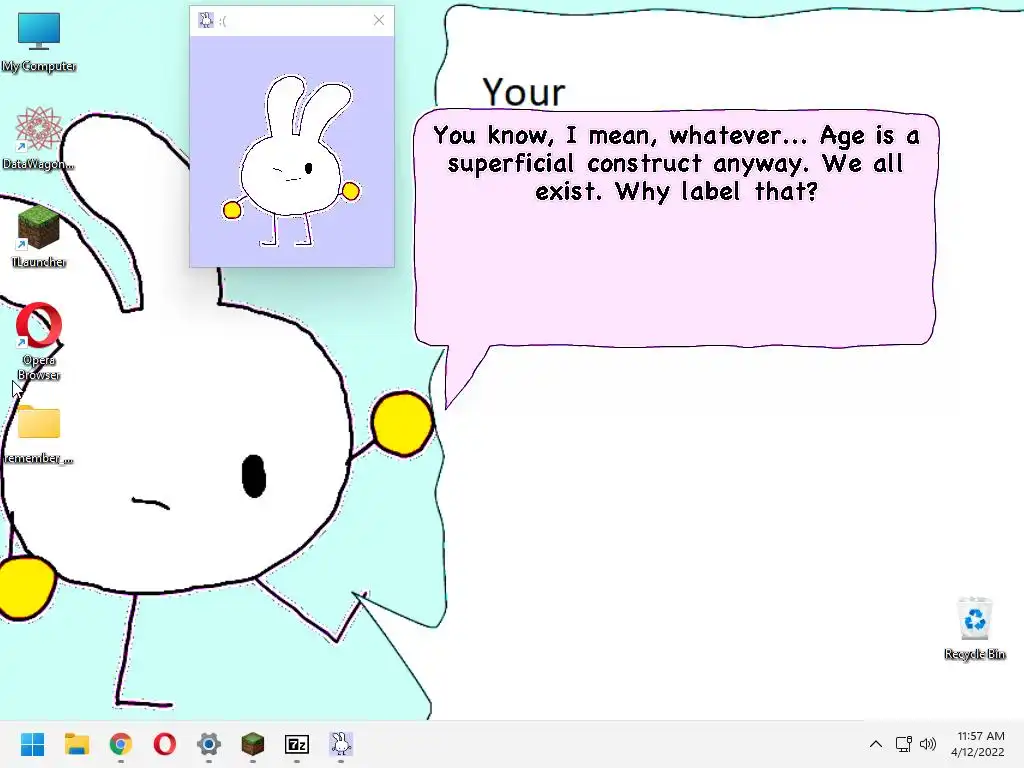
Task: Click the "Your" heading text
Action: pos(524,93)
